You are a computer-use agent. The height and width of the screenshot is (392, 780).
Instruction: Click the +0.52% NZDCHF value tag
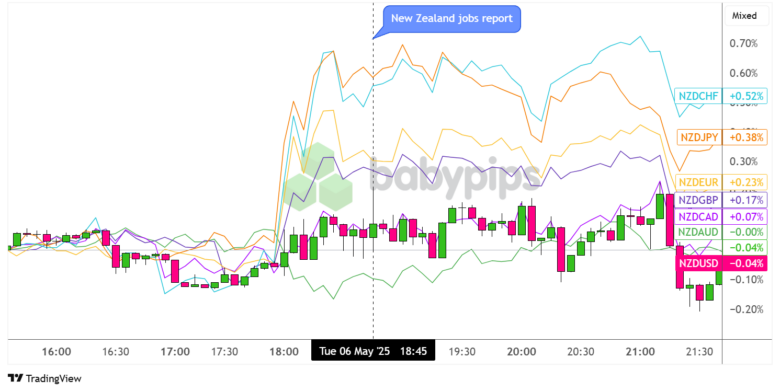745,96
